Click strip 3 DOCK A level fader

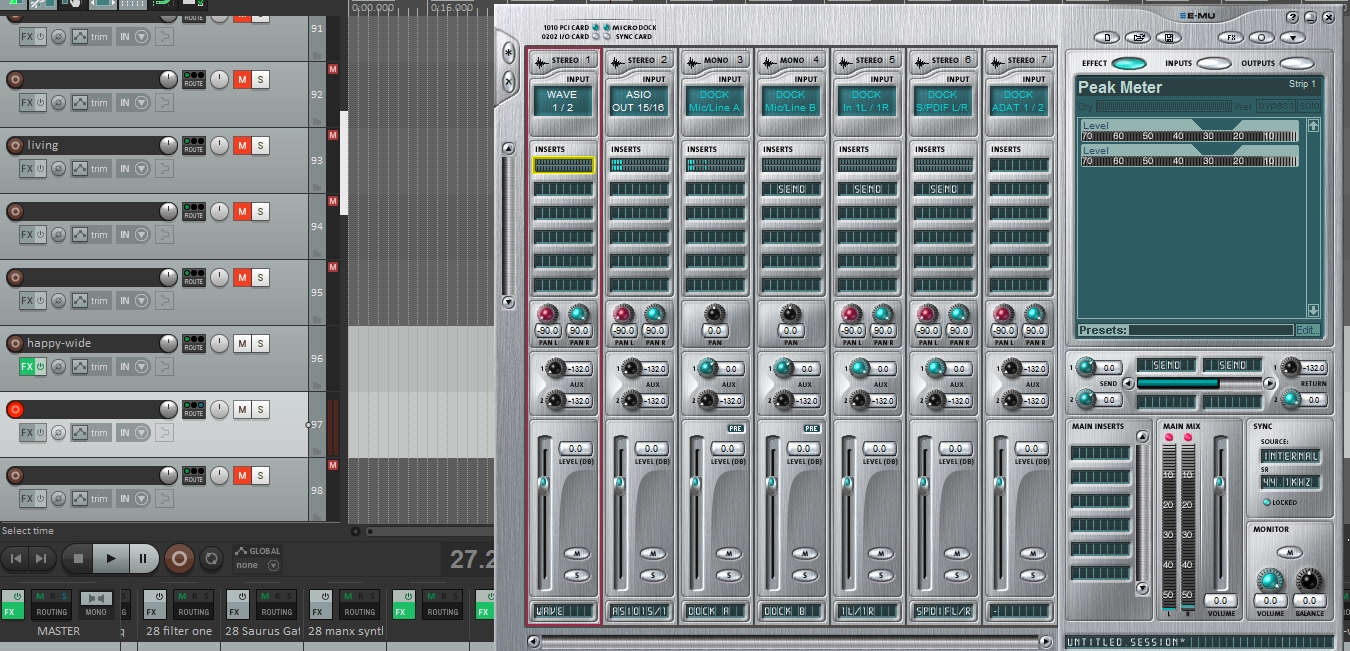point(695,483)
